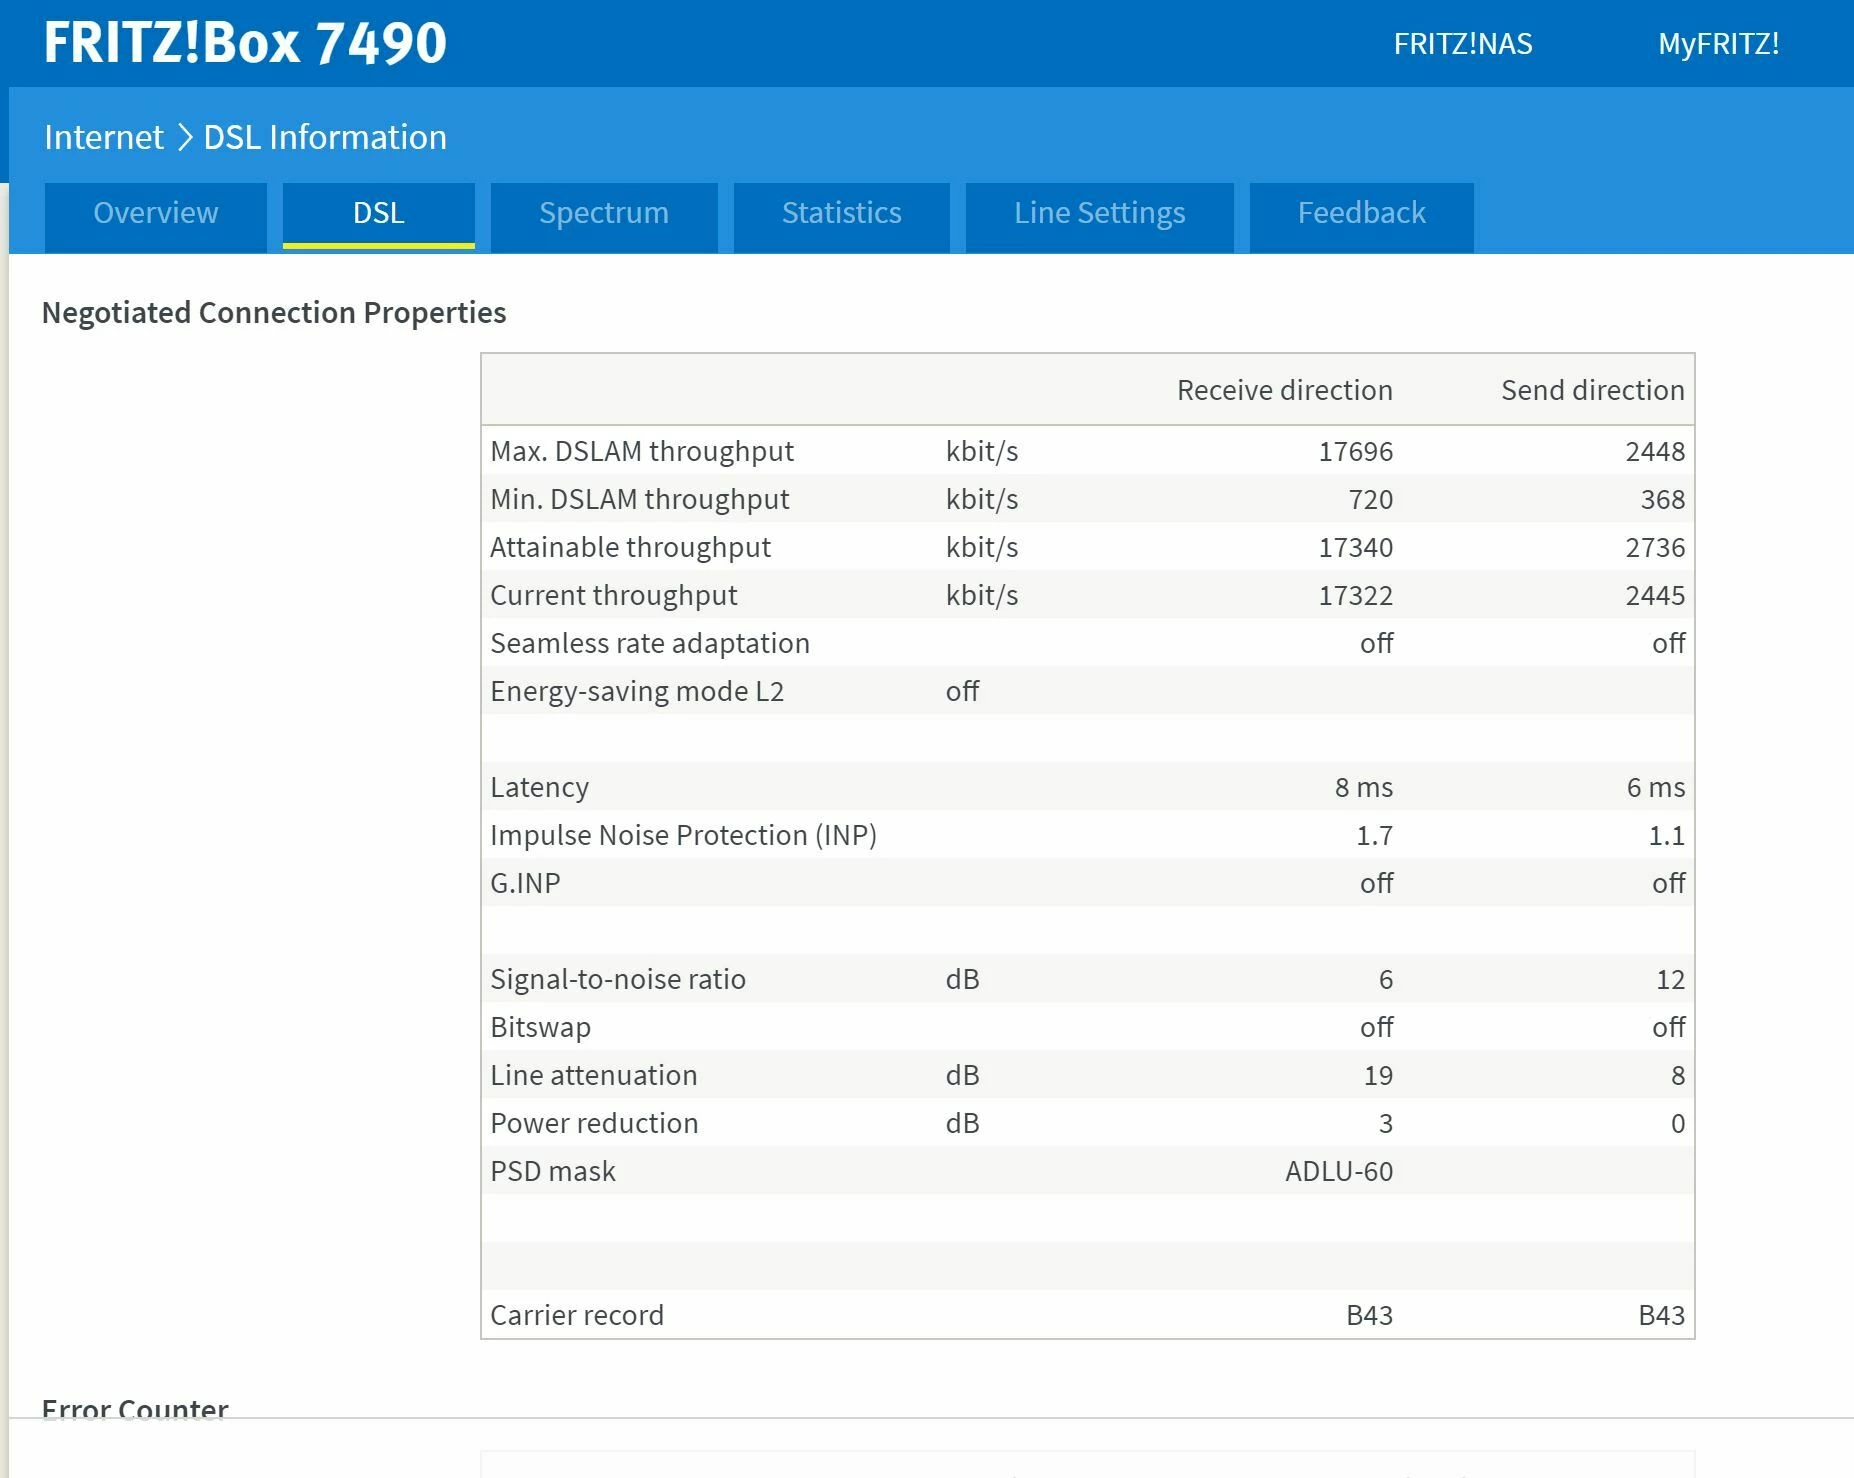1854x1478 pixels.
Task: Select the Latency label
Action: (540, 787)
